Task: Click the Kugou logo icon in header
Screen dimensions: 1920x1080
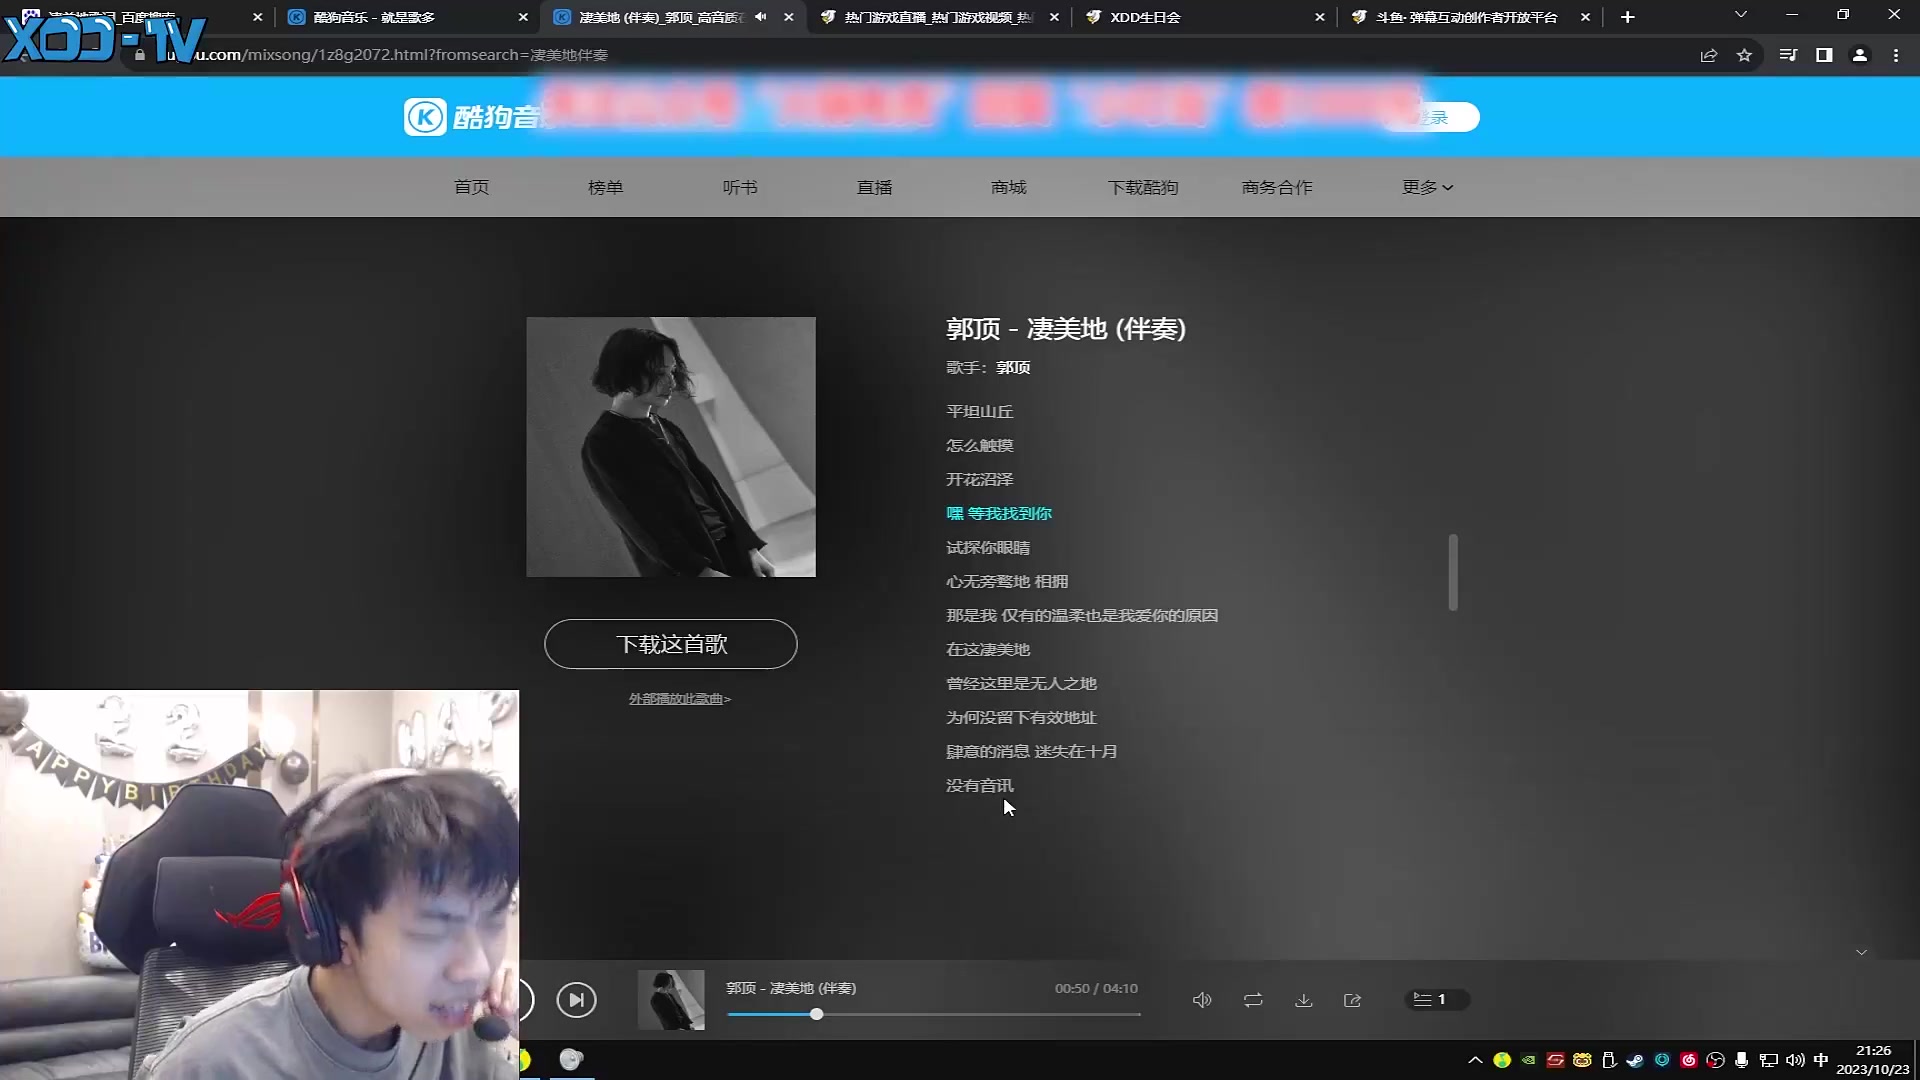Action: click(x=425, y=117)
